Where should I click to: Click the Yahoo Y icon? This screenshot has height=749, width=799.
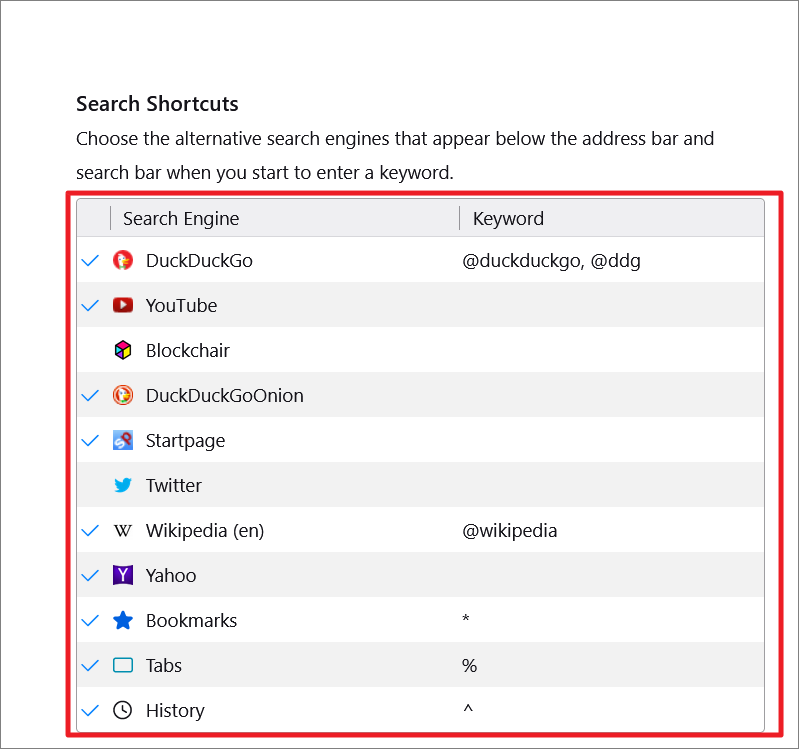[123, 575]
